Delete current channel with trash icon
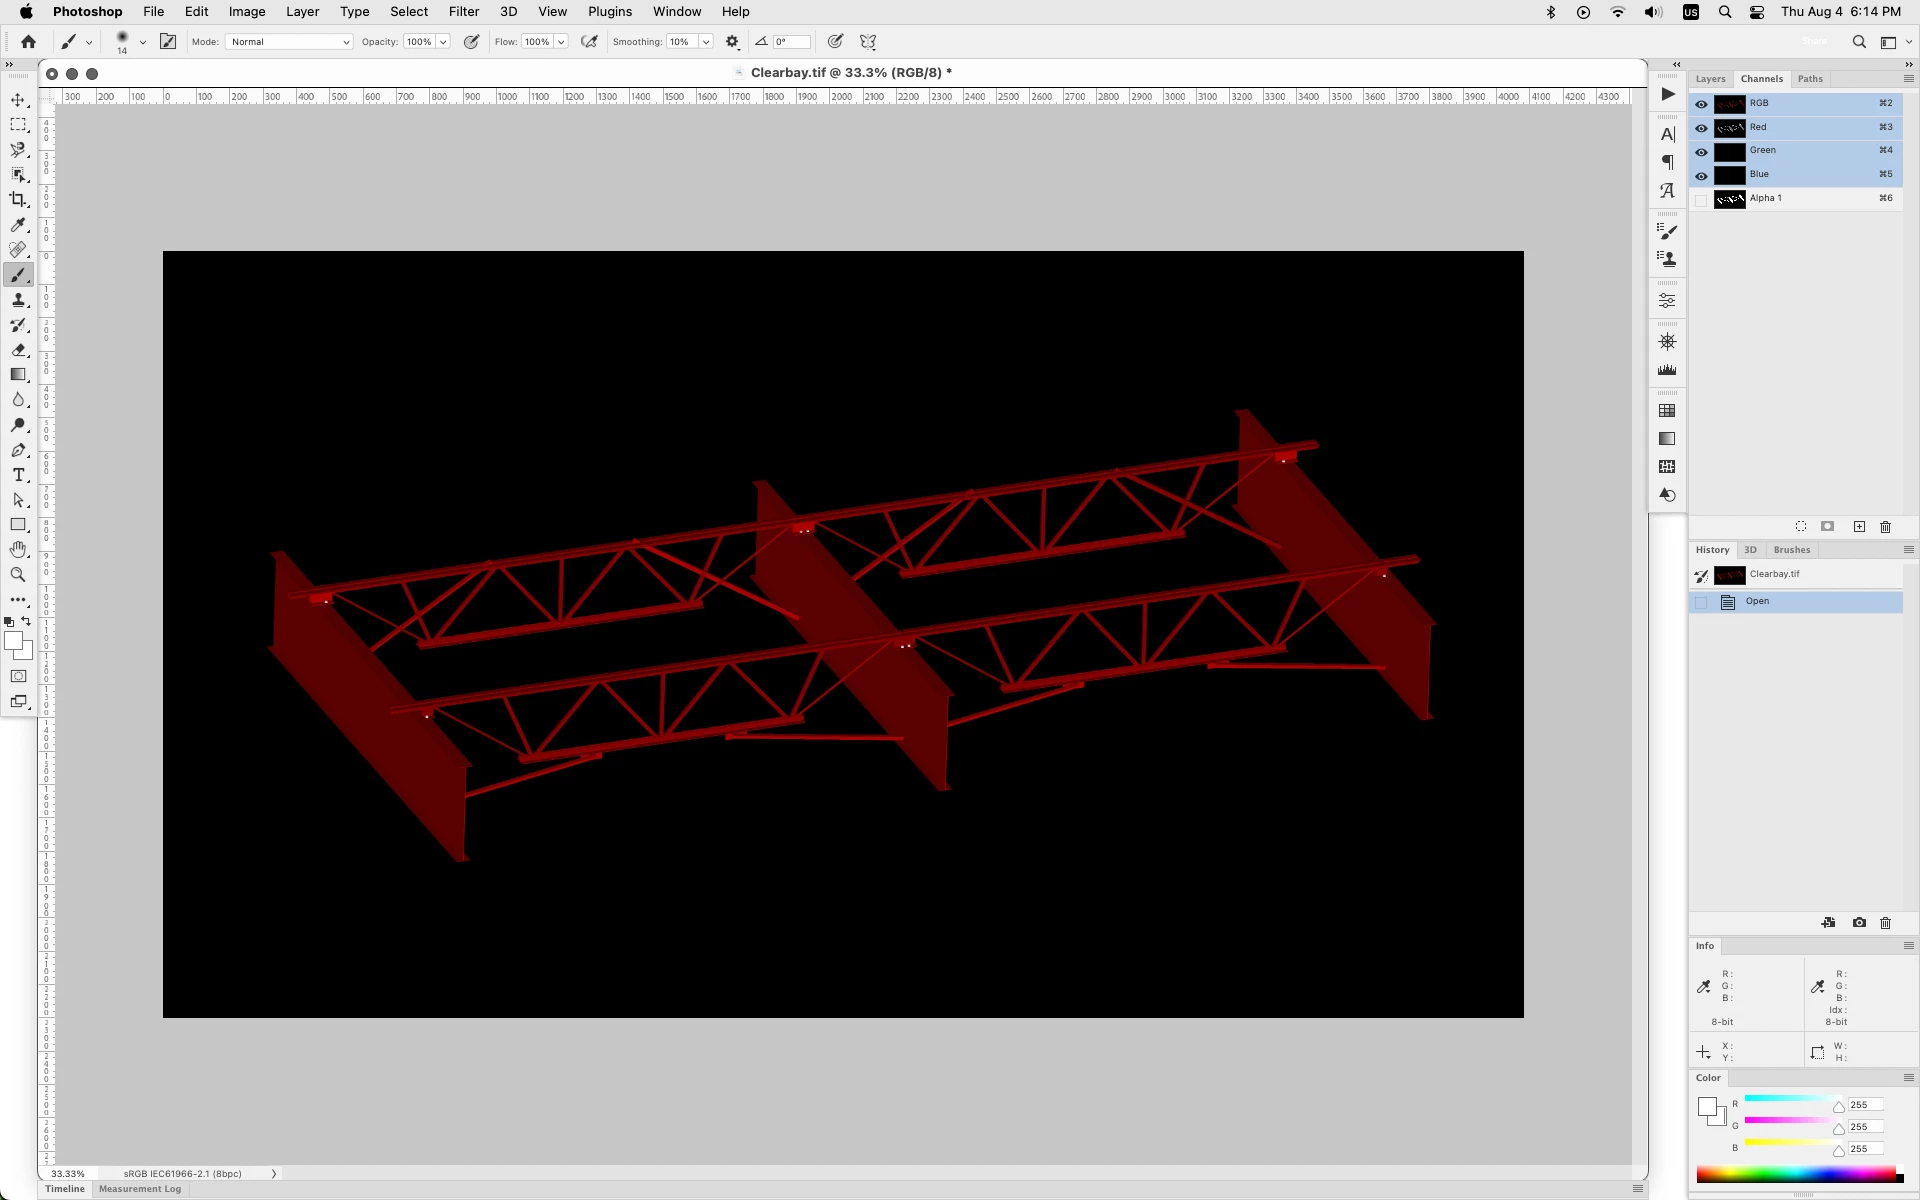The width and height of the screenshot is (1920, 1200). pos(1885,527)
